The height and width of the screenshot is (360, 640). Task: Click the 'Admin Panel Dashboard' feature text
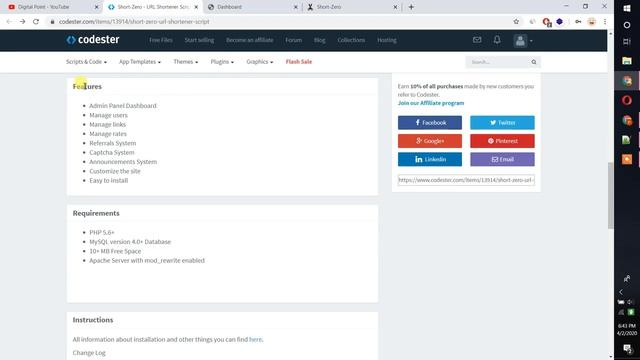(x=123, y=105)
